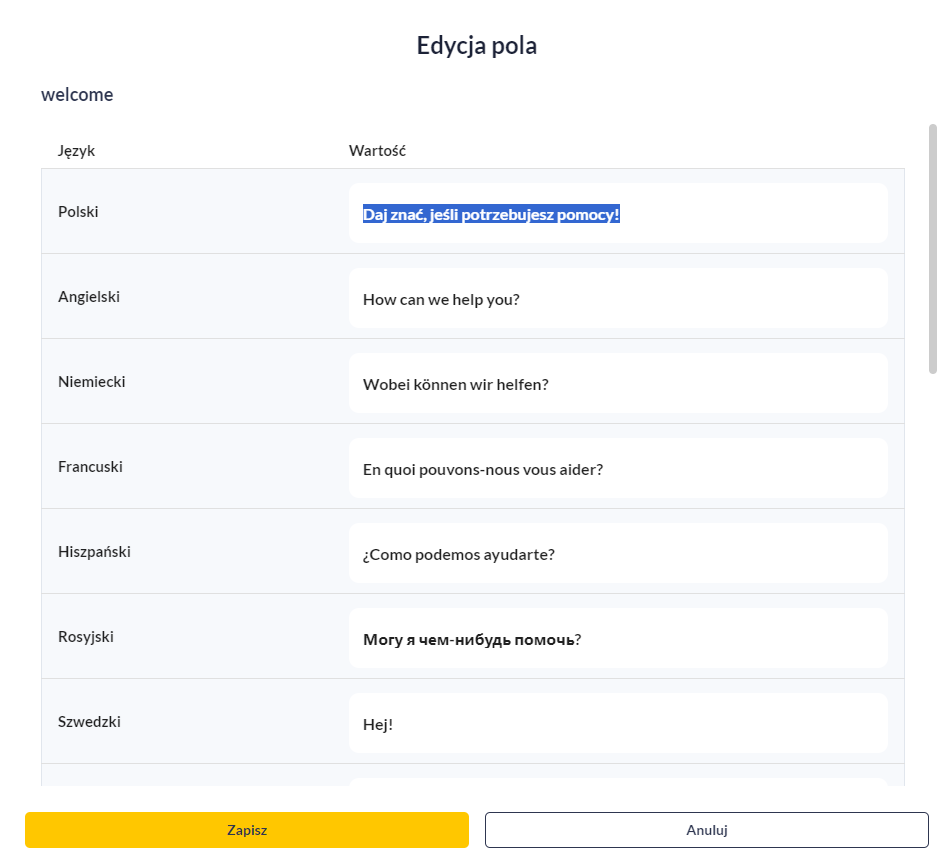Click the Wartość column header
Image resolution: width=948 pixels, height=866 pixels.
pyautogui.click(x=377, y=151)
